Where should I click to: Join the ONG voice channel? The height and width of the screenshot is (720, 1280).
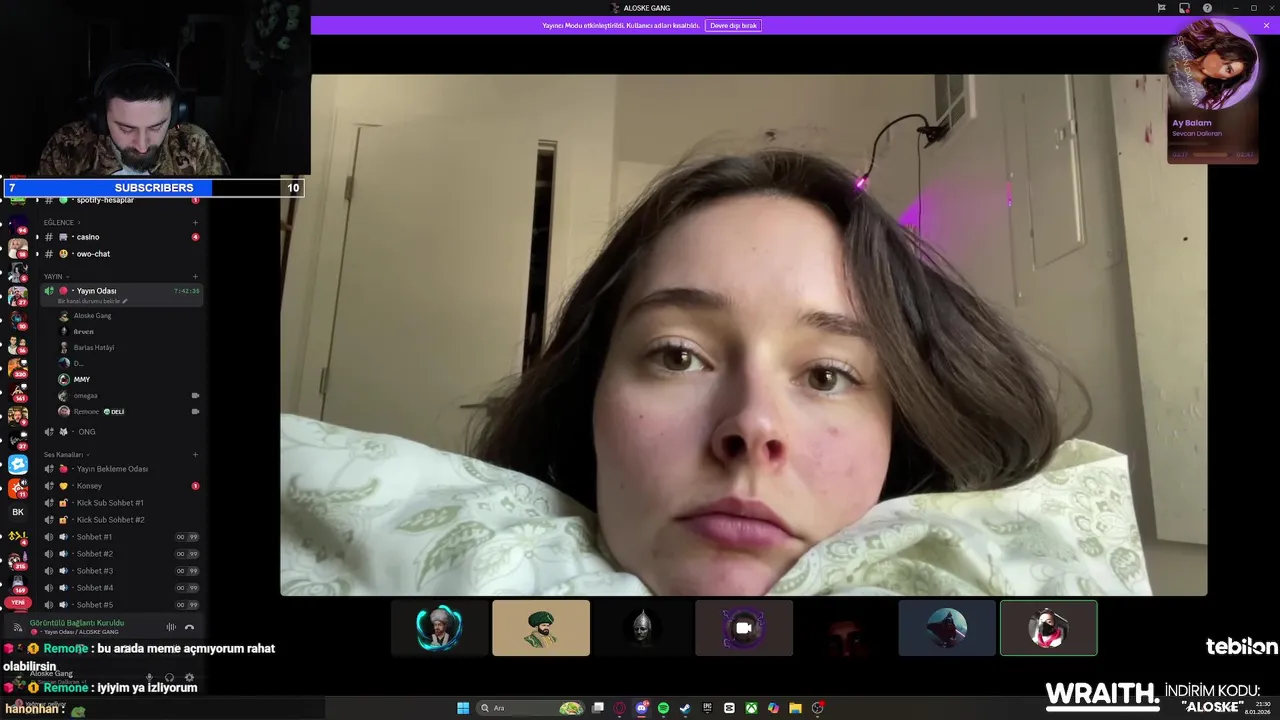point(121,432)
